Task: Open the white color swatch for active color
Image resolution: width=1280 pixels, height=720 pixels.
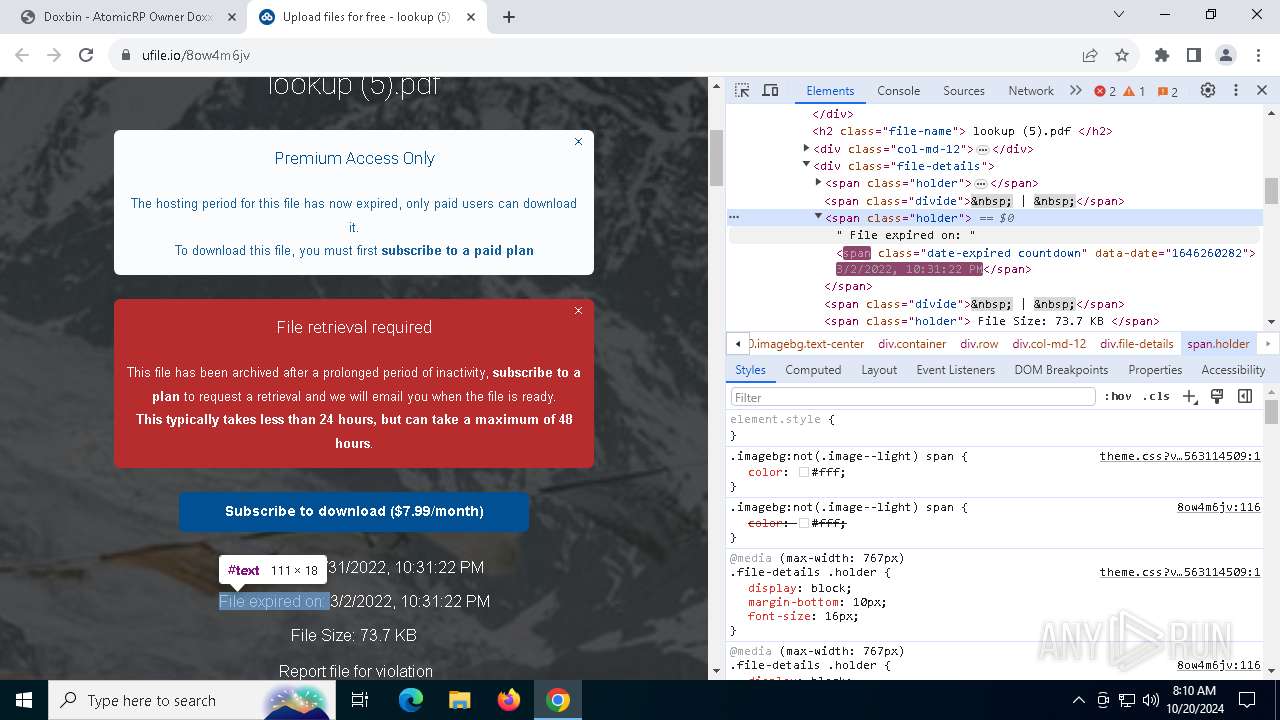Action: pyautogui.click(x=804, y=472)
